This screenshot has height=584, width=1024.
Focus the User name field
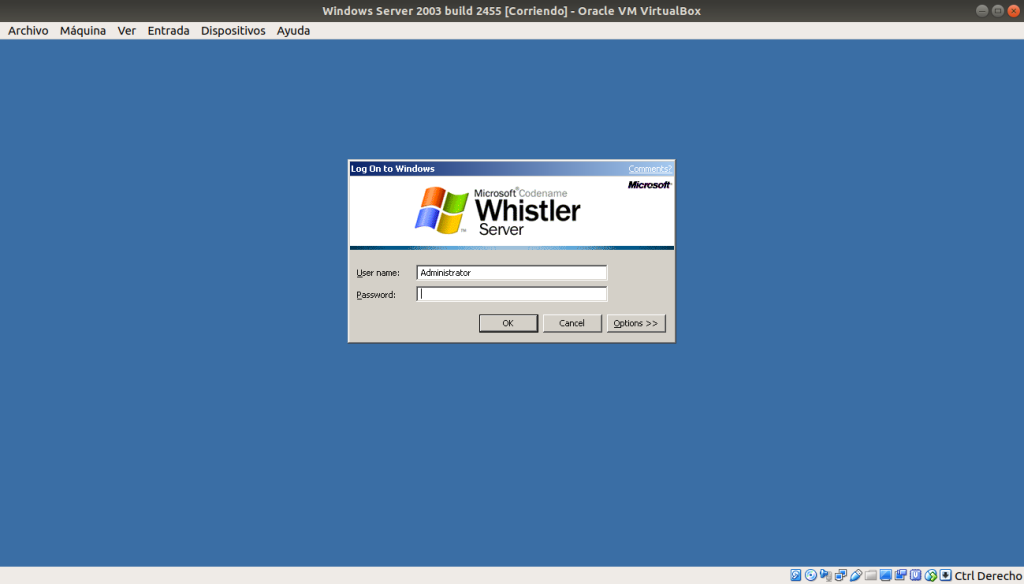pos(511,272)
